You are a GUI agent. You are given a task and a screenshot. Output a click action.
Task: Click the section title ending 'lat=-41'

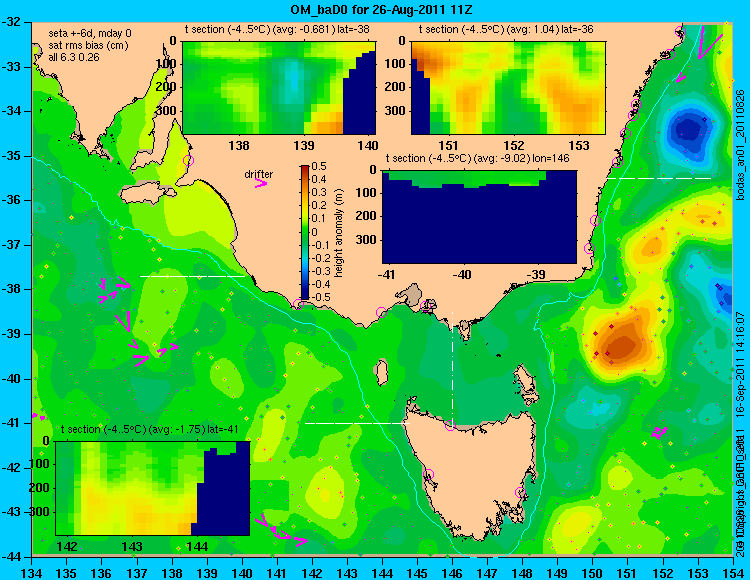pyautogui.click(x=150, y=429)
